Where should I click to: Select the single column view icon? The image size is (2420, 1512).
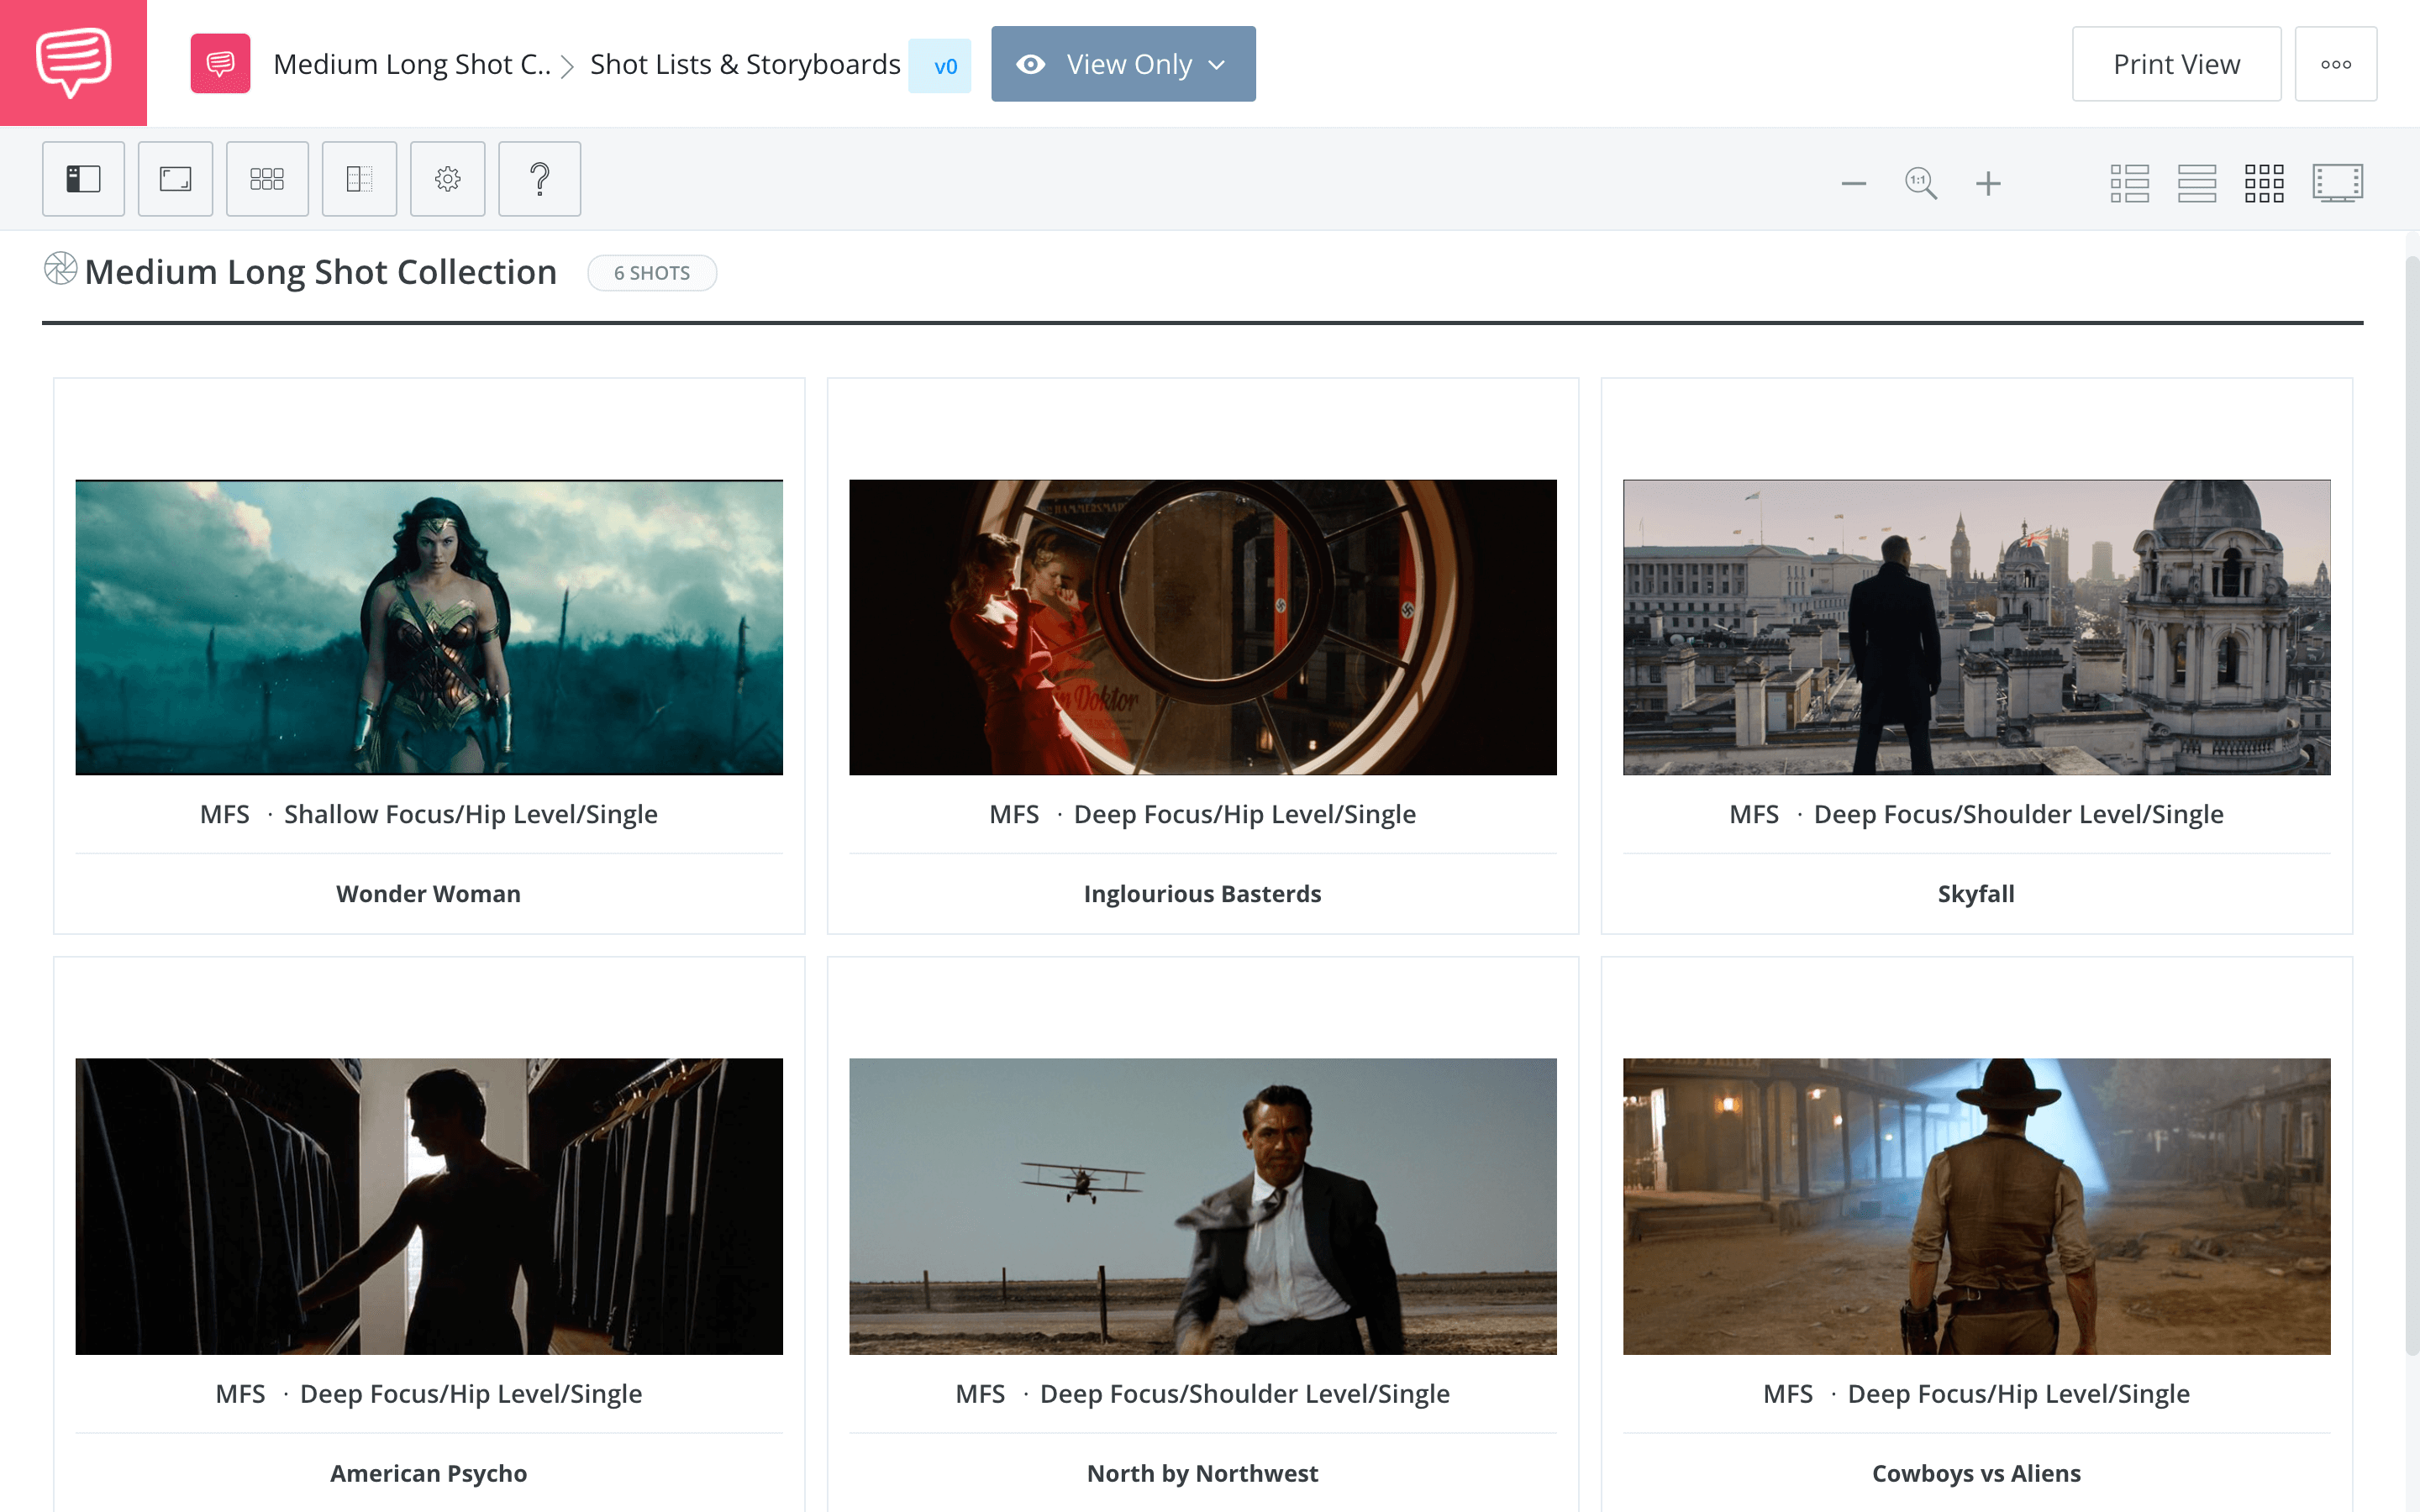tap(2196, 181)
